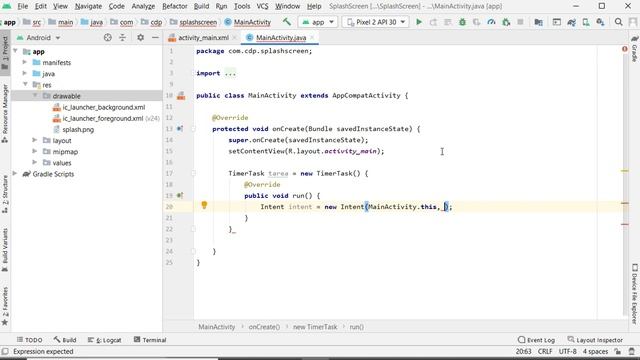Screen dimensions: 640x360
Task: Open the Device File Explorer side tab
Action: pyautogui.click(x=635, y=294)
